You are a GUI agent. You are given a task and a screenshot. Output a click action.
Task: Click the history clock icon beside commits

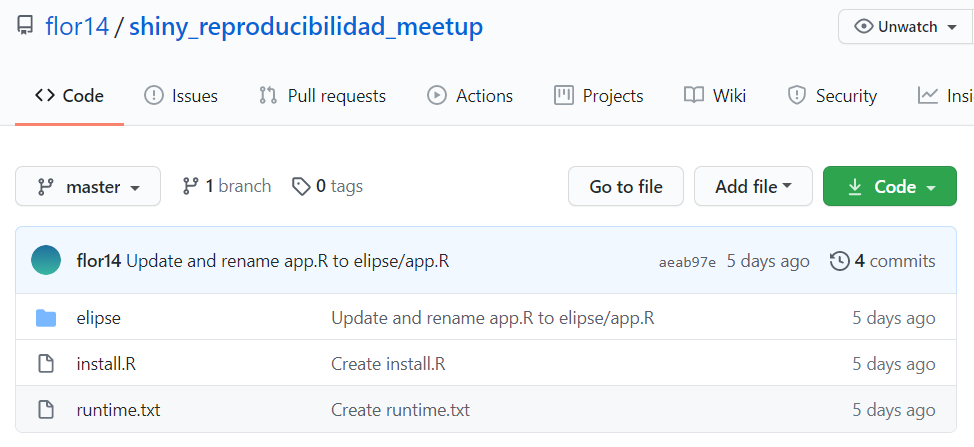[839, 261]
